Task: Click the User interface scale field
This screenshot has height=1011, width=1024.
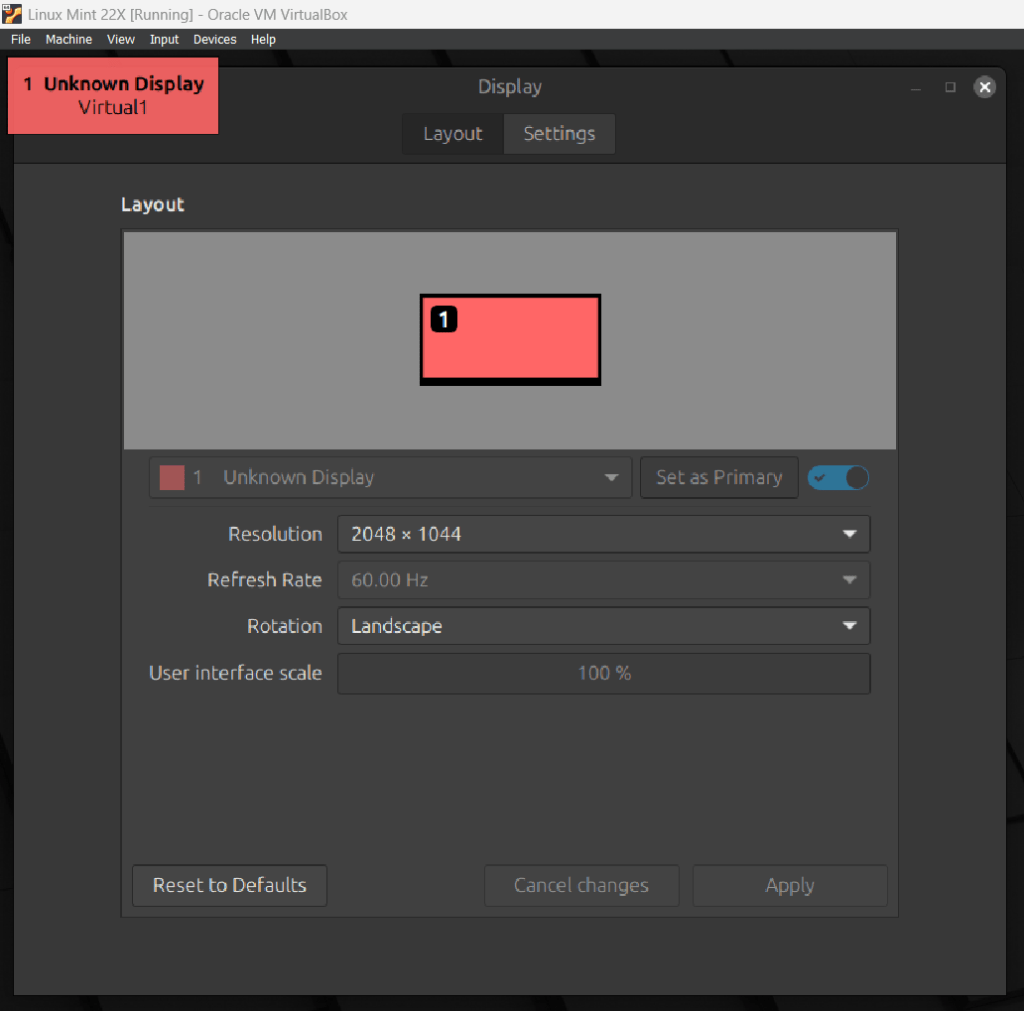Action: click(603, 674)
